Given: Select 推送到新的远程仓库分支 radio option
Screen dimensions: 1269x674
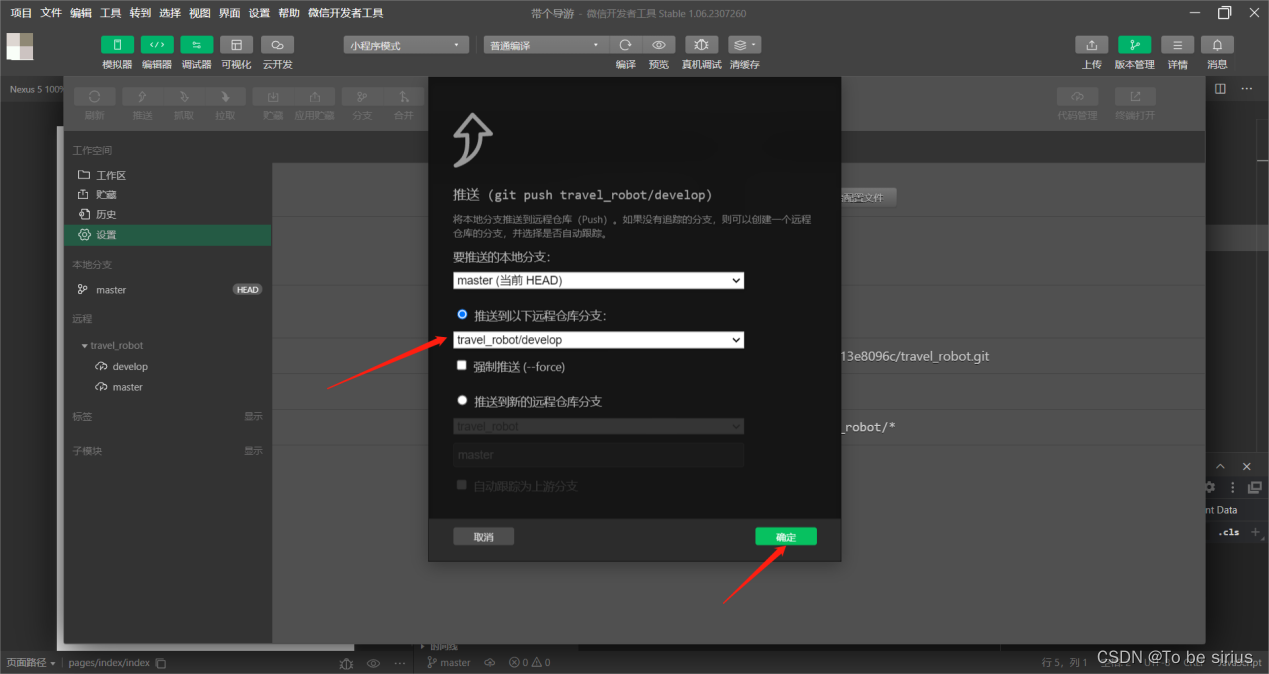Looking at the screenshot, I should pyautogui.click(x=462, y=400).
